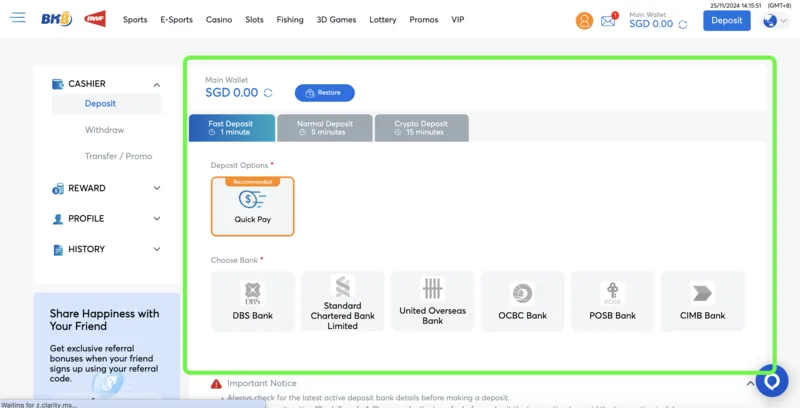Click the Restore button
Screen dimensions: 800x408
(x=324, y=93)
